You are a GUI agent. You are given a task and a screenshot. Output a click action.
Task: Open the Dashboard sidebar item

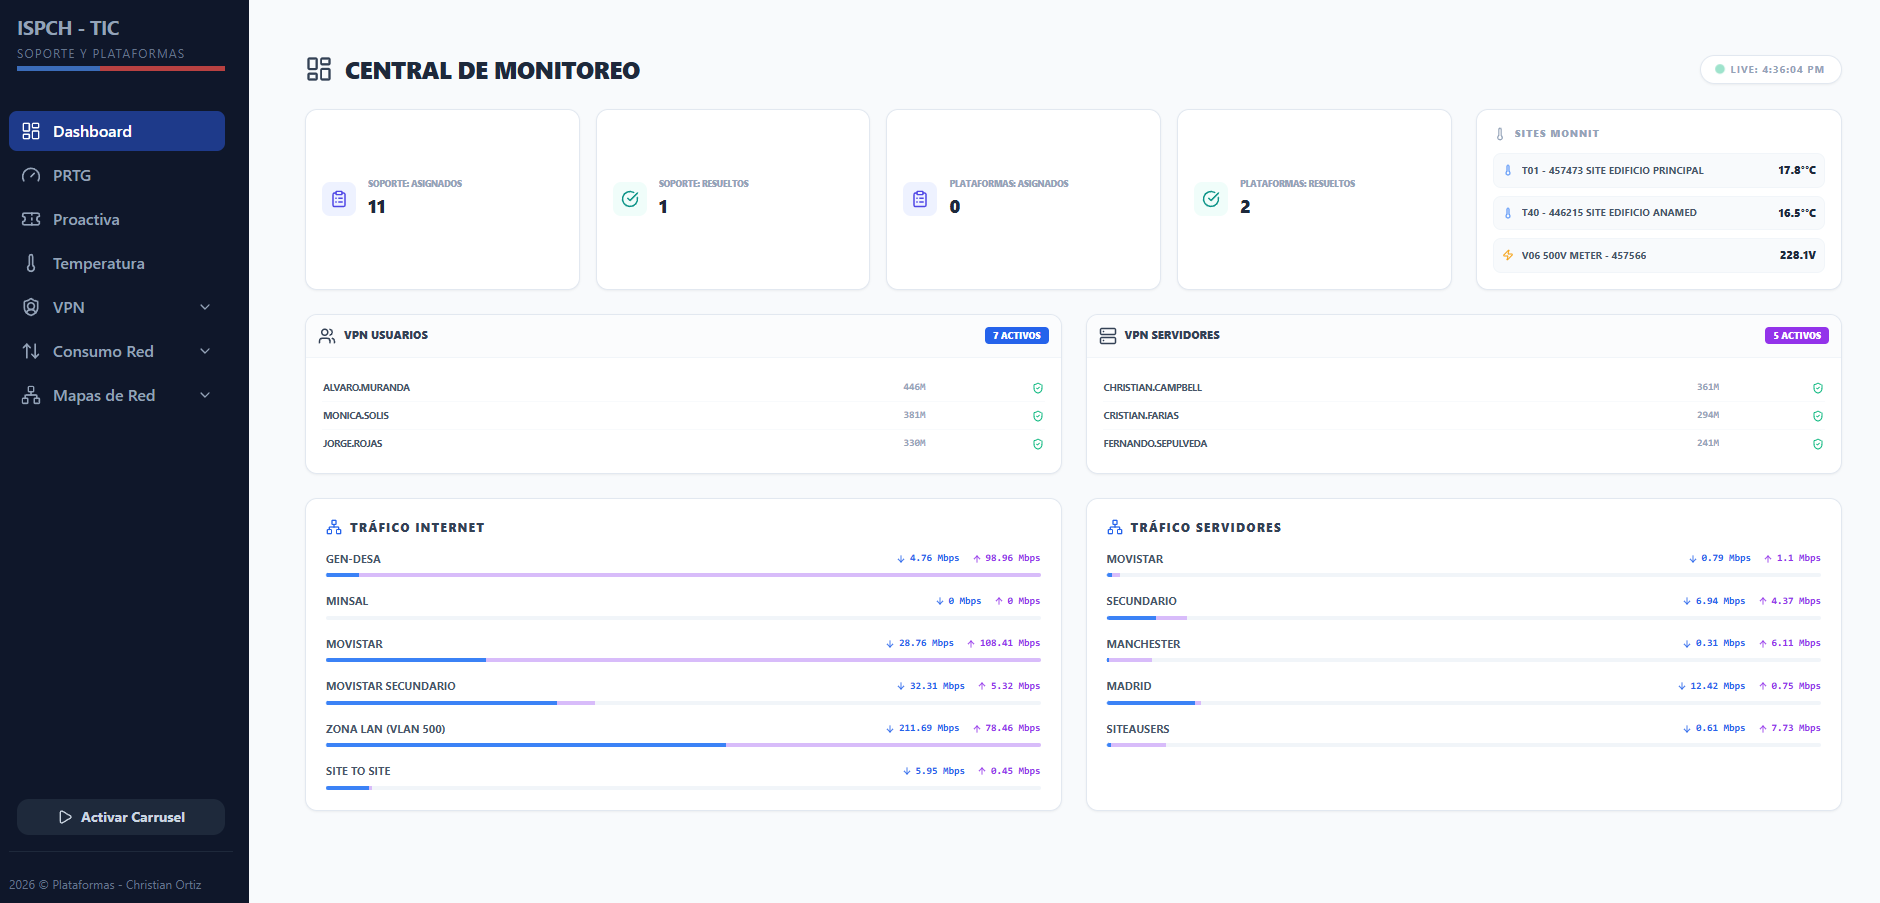(x=117, y=131)
